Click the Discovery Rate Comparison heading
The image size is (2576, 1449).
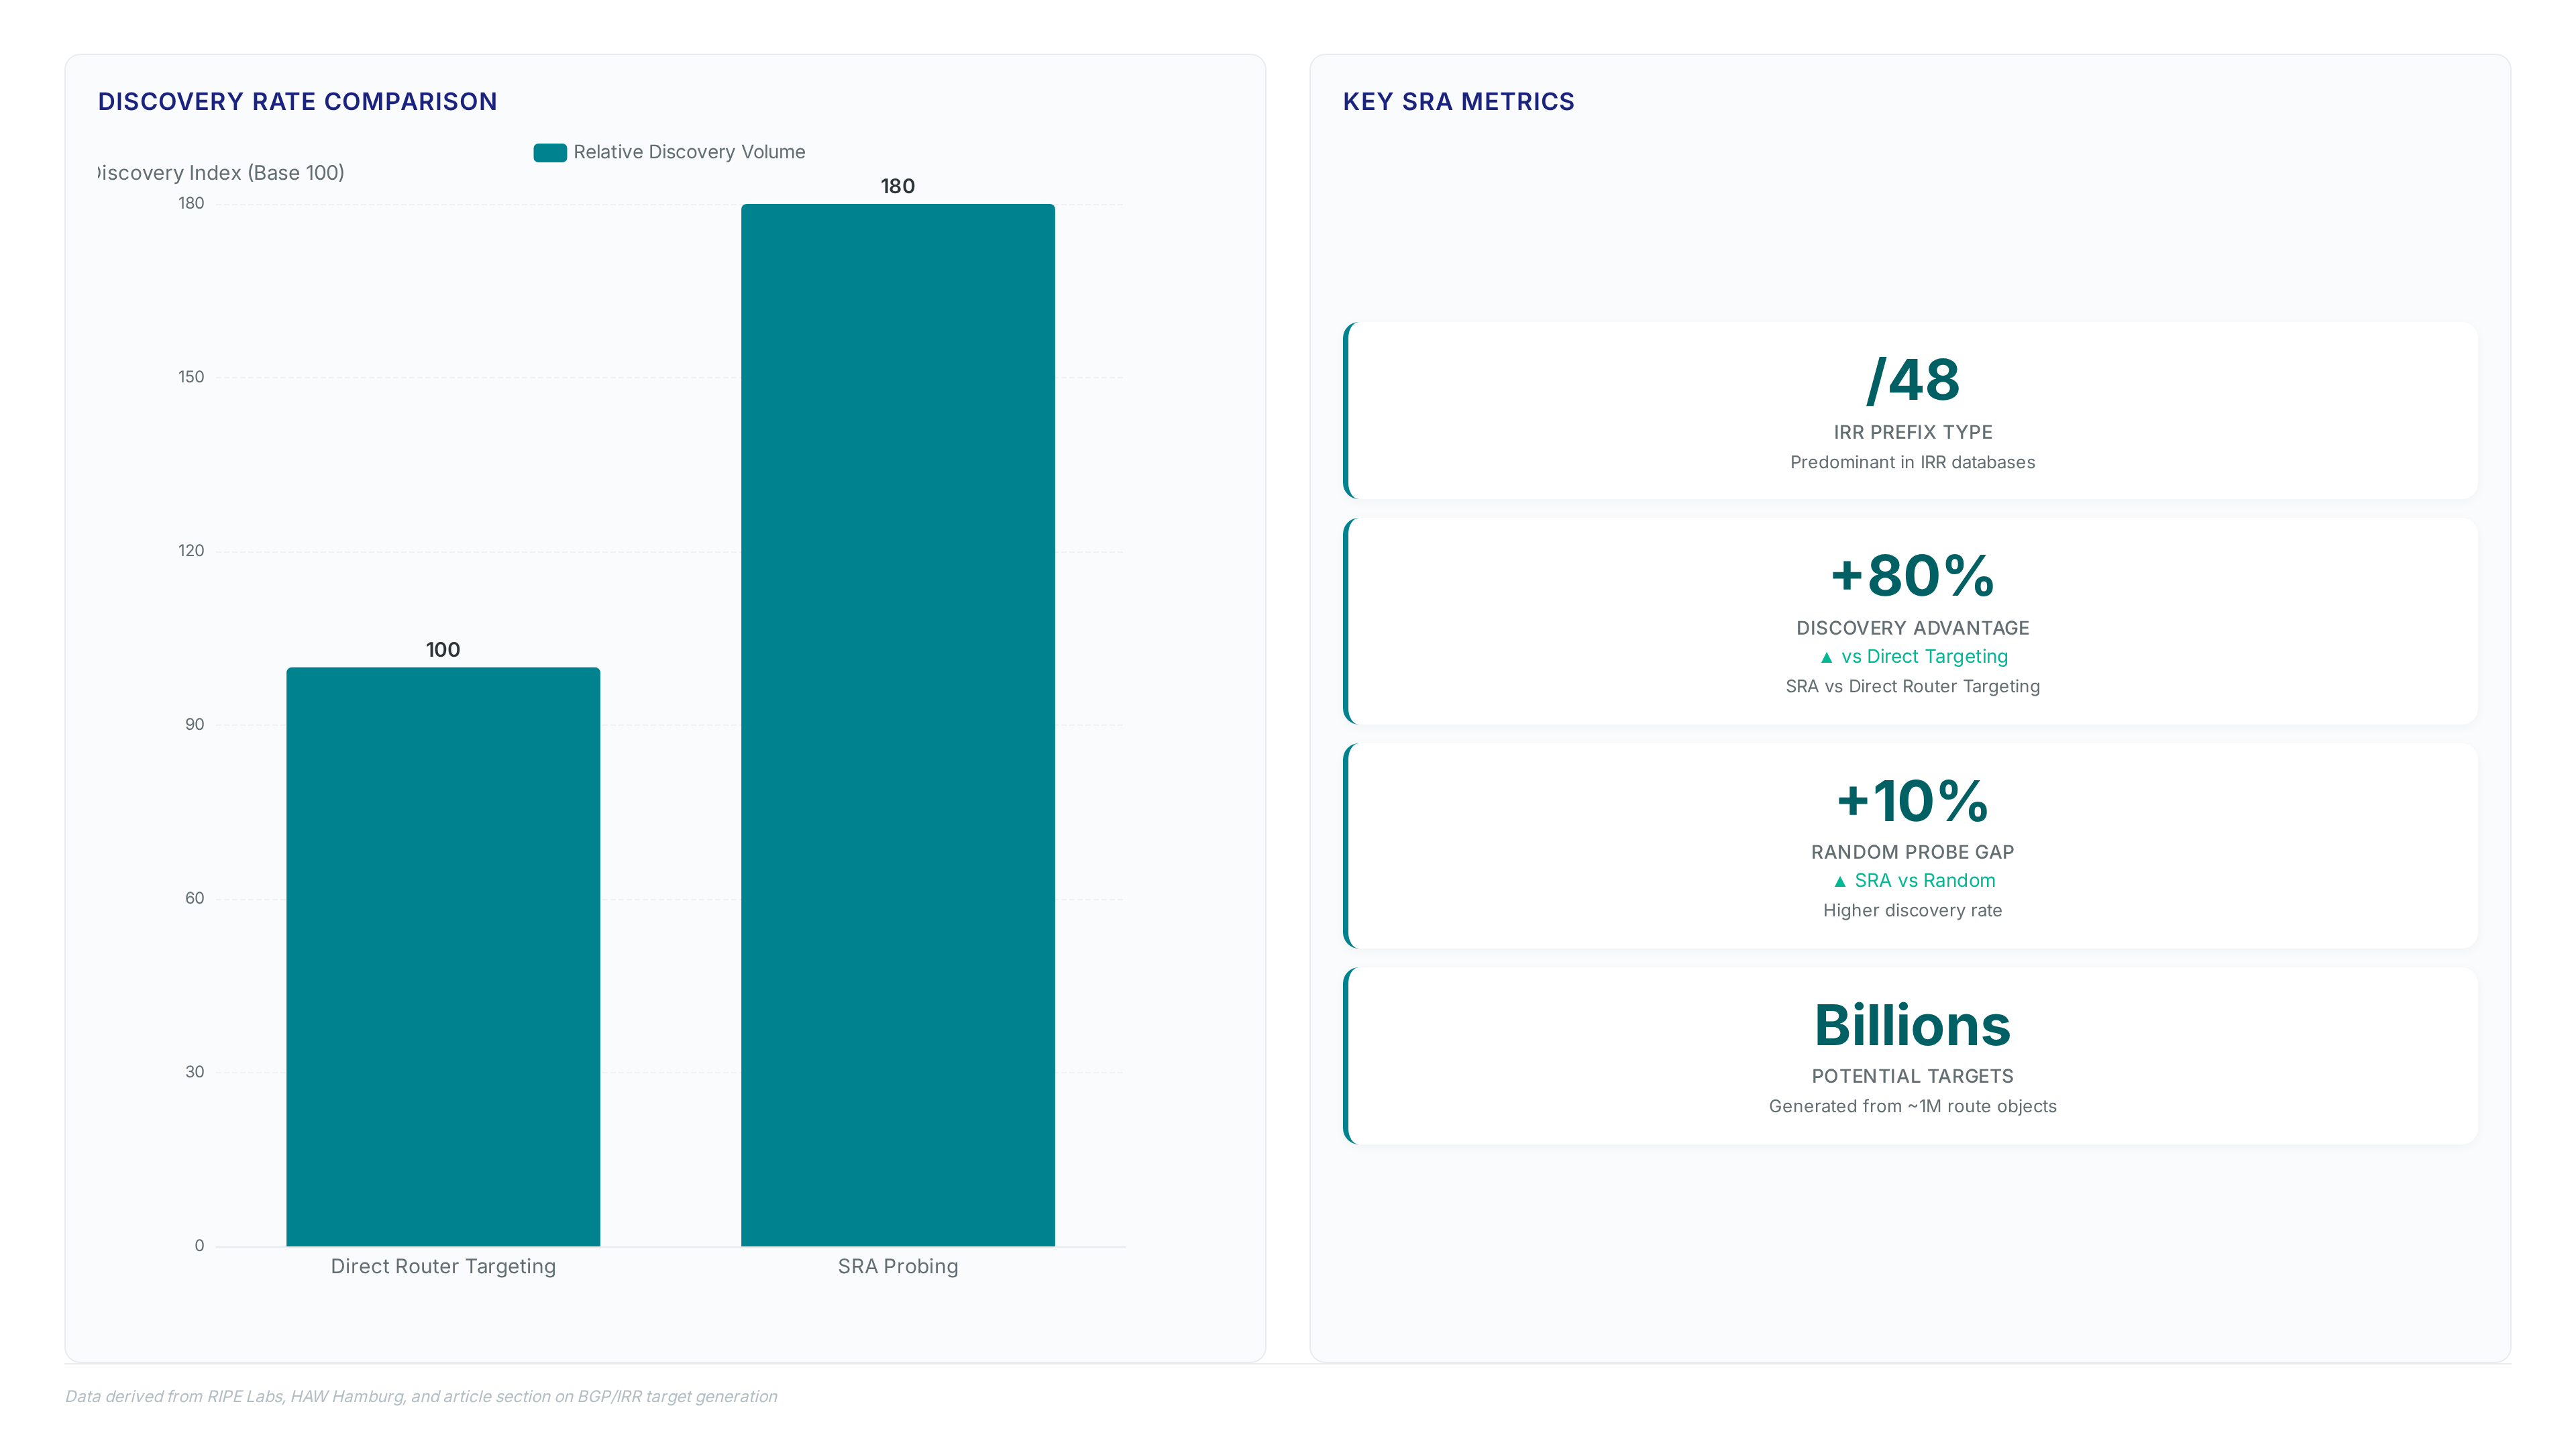[297, 101]
